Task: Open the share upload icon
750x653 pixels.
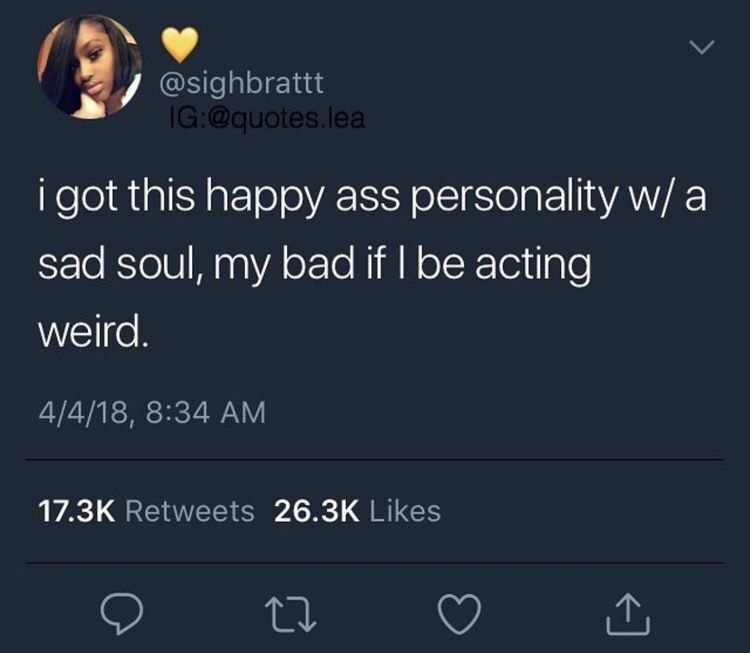Action: pos(628,614)
